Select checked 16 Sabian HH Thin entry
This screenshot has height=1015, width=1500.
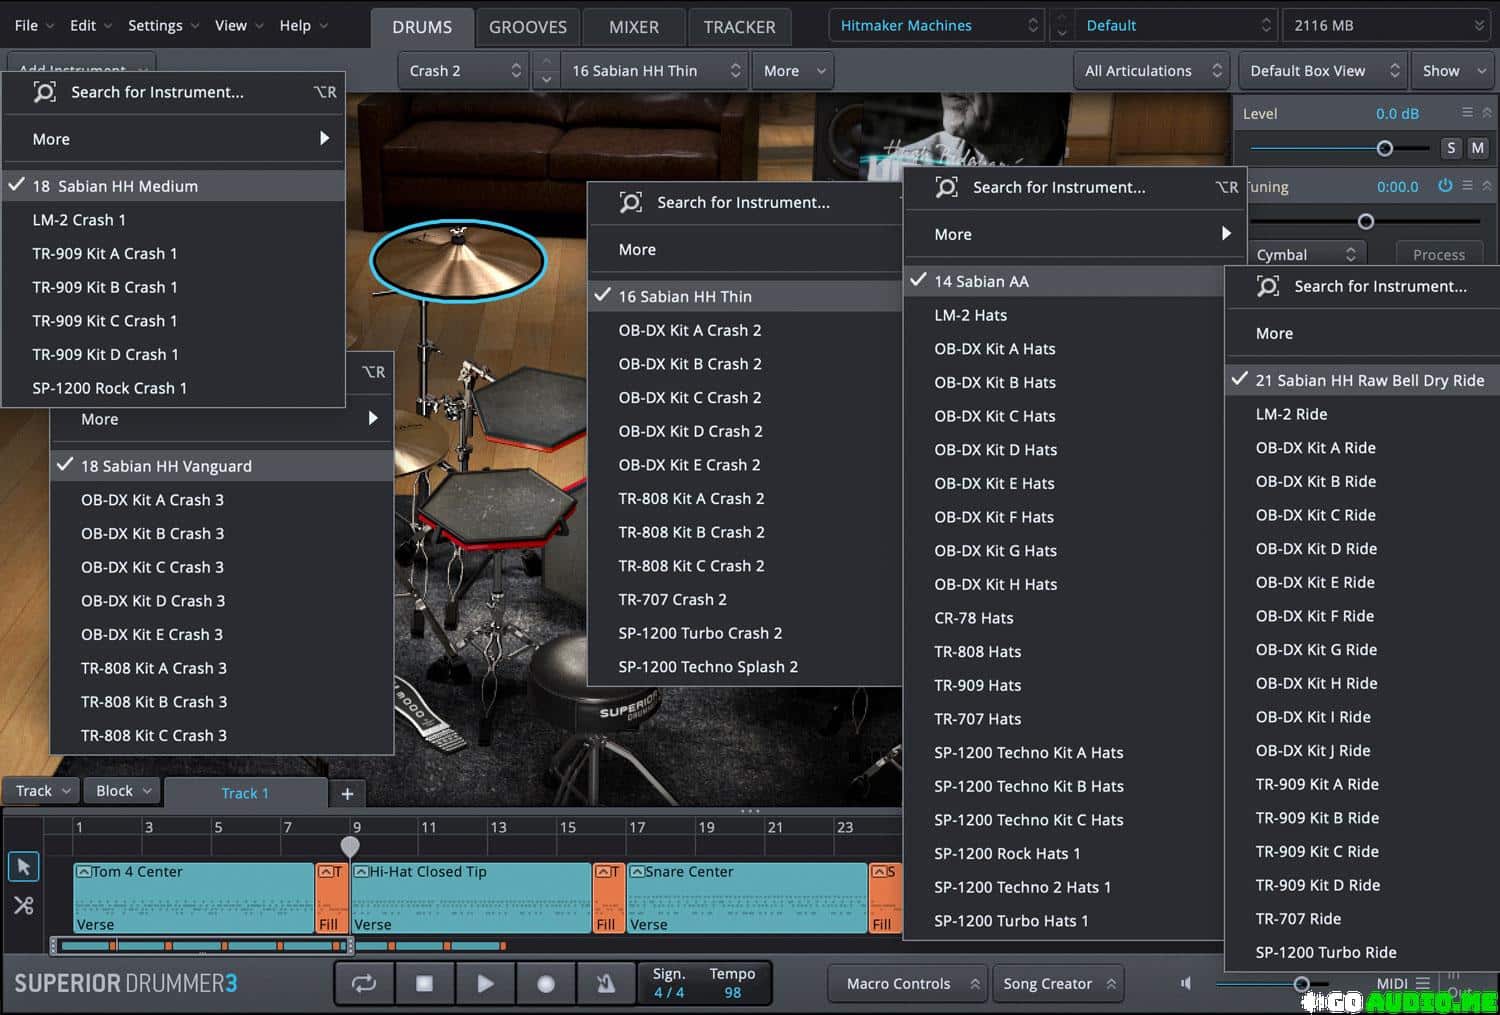coord(745,296)
